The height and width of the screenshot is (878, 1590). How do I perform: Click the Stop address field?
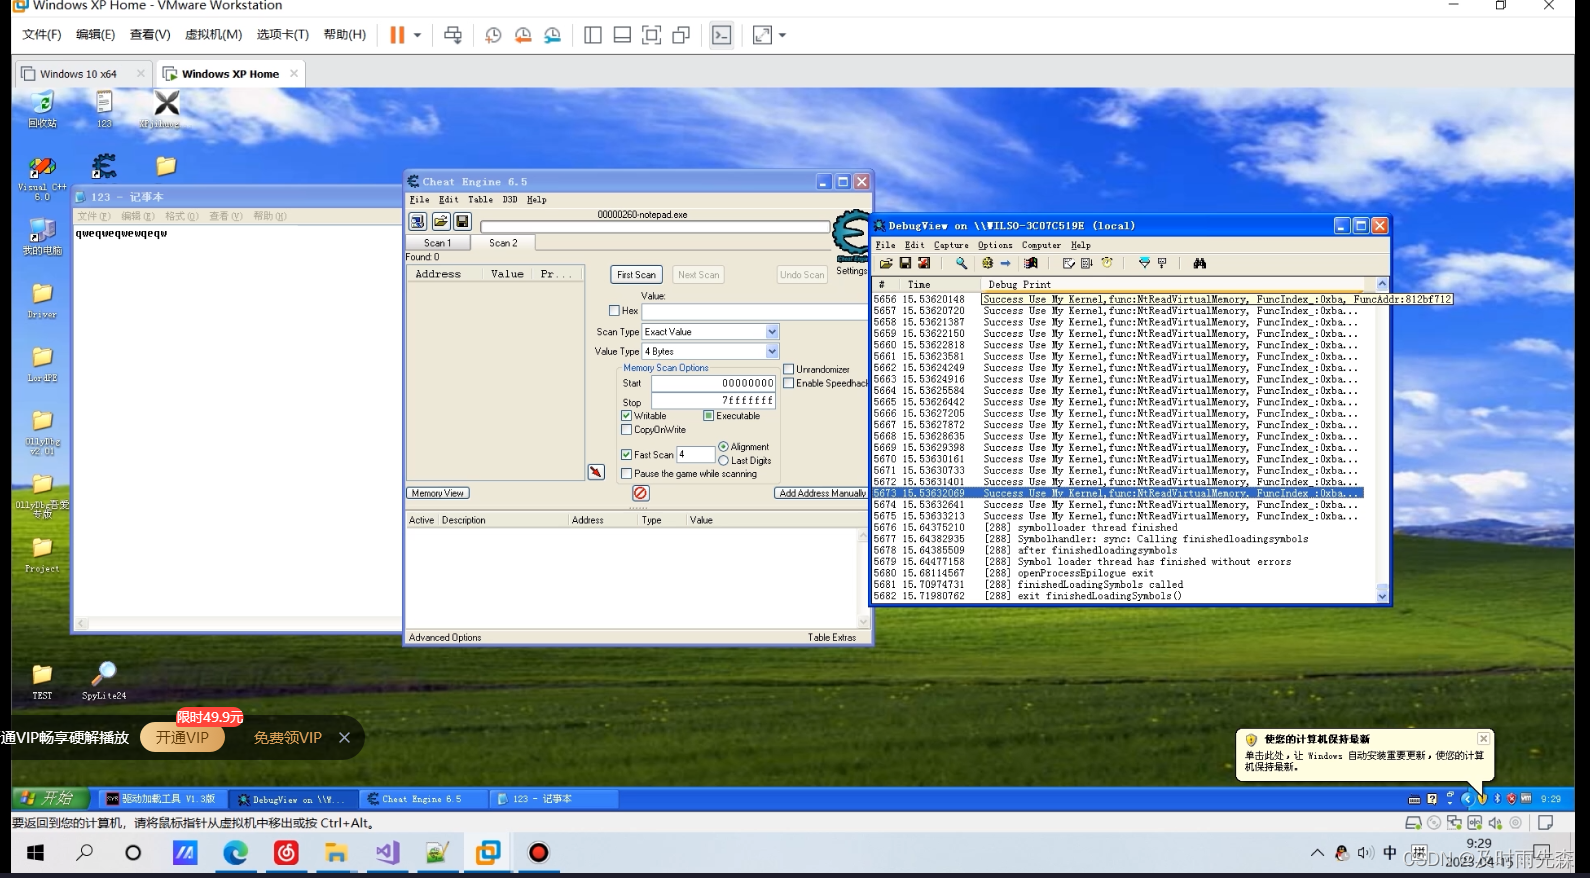(x=713, y=400)
